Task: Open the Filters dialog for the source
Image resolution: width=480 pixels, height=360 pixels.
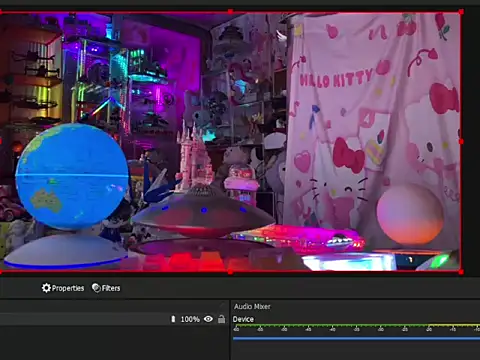Action: [x=106, y=288]
